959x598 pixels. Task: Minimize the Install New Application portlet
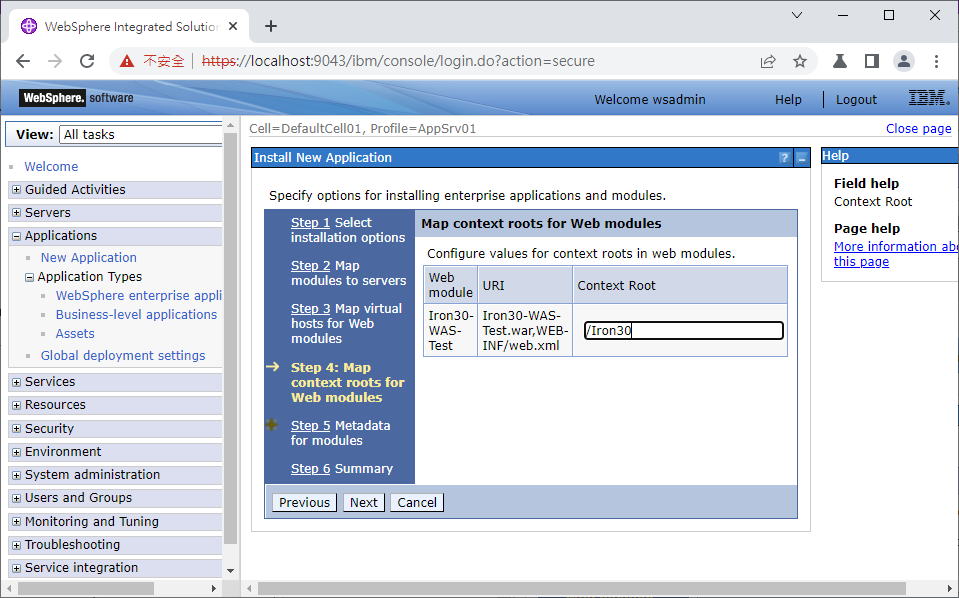[x=801, y=158]
